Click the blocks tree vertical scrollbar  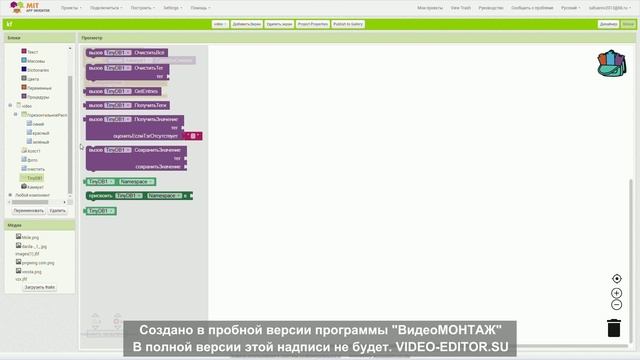pyautogui.click(x=70, y=135)
